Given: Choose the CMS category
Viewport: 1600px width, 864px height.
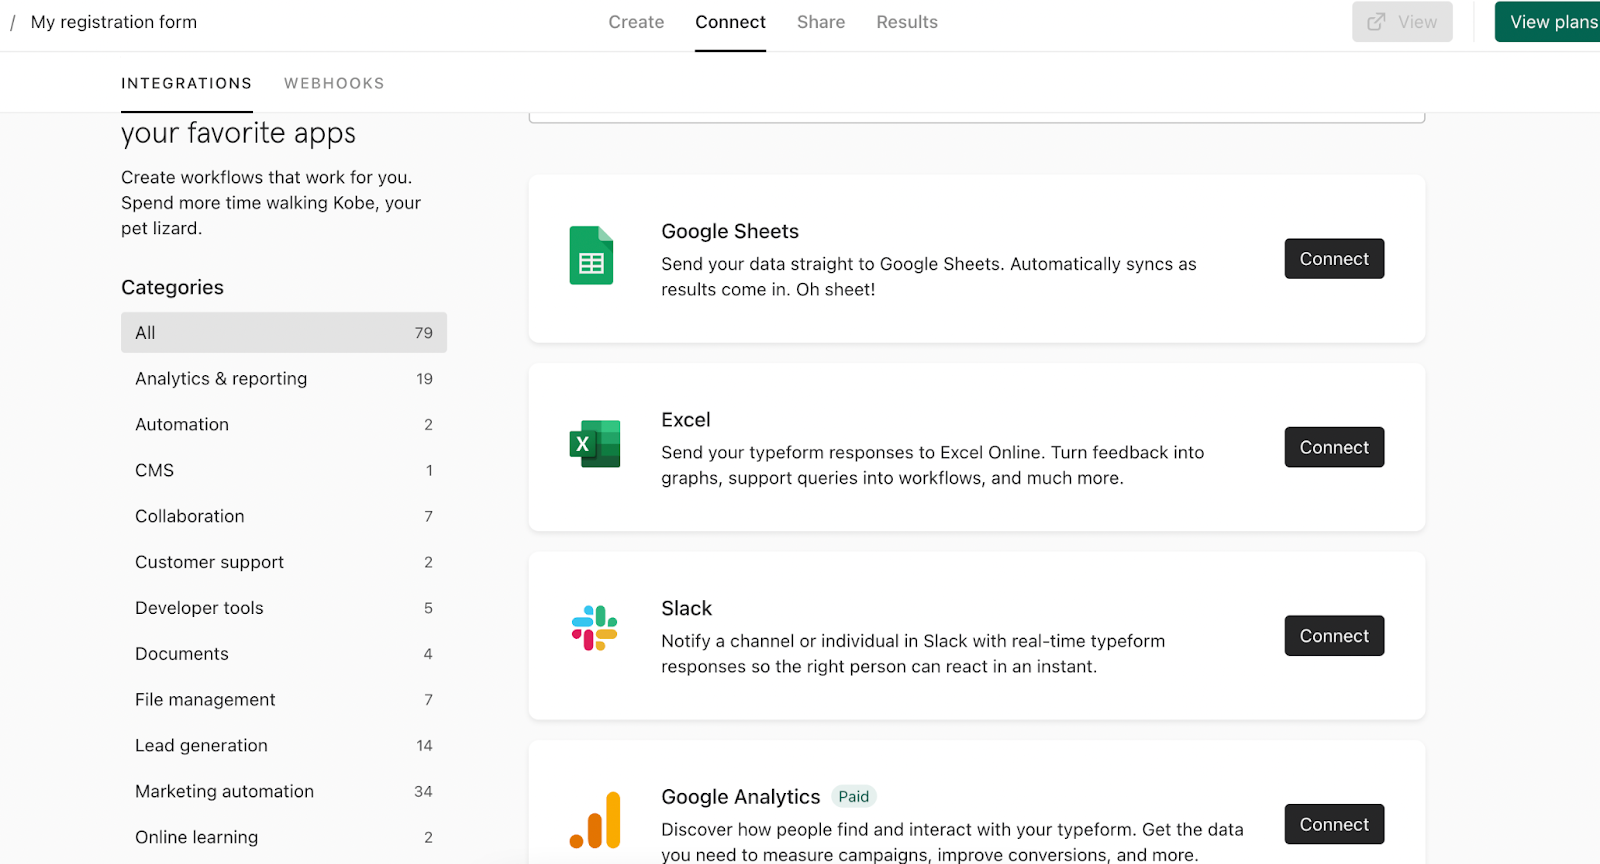Looking at the screenshot, I should [284, 470].
